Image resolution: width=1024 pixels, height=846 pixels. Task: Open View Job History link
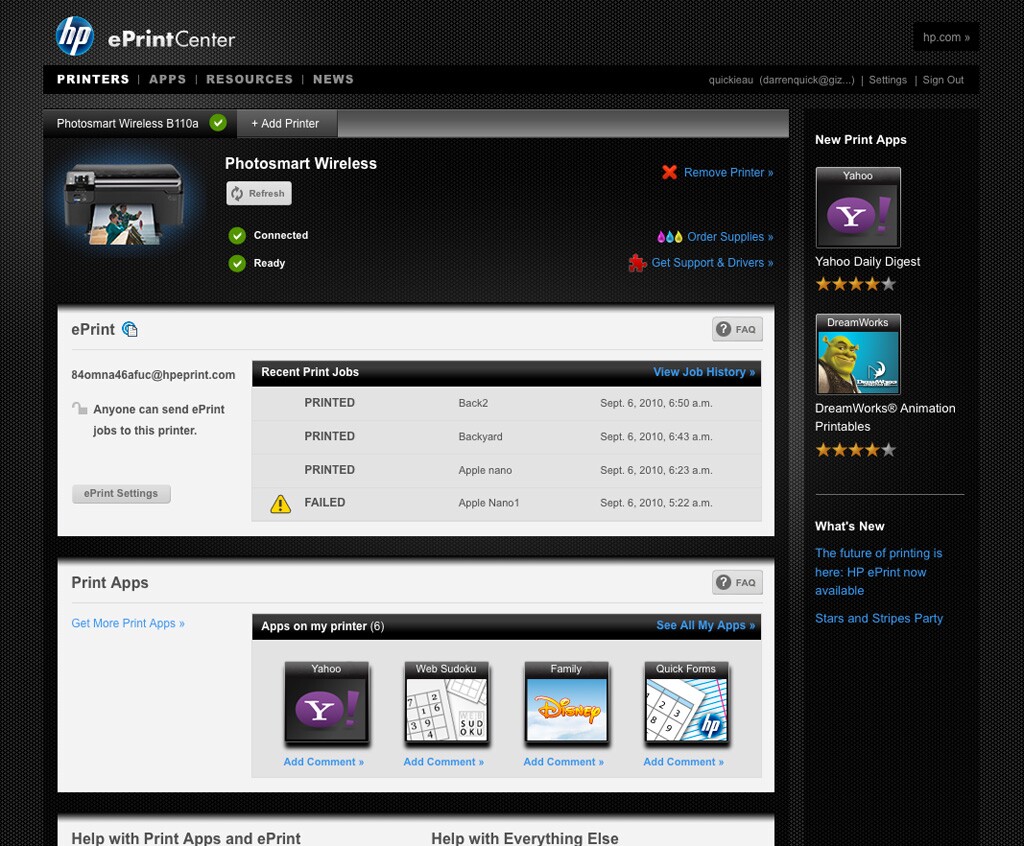(x=704, y=372)
